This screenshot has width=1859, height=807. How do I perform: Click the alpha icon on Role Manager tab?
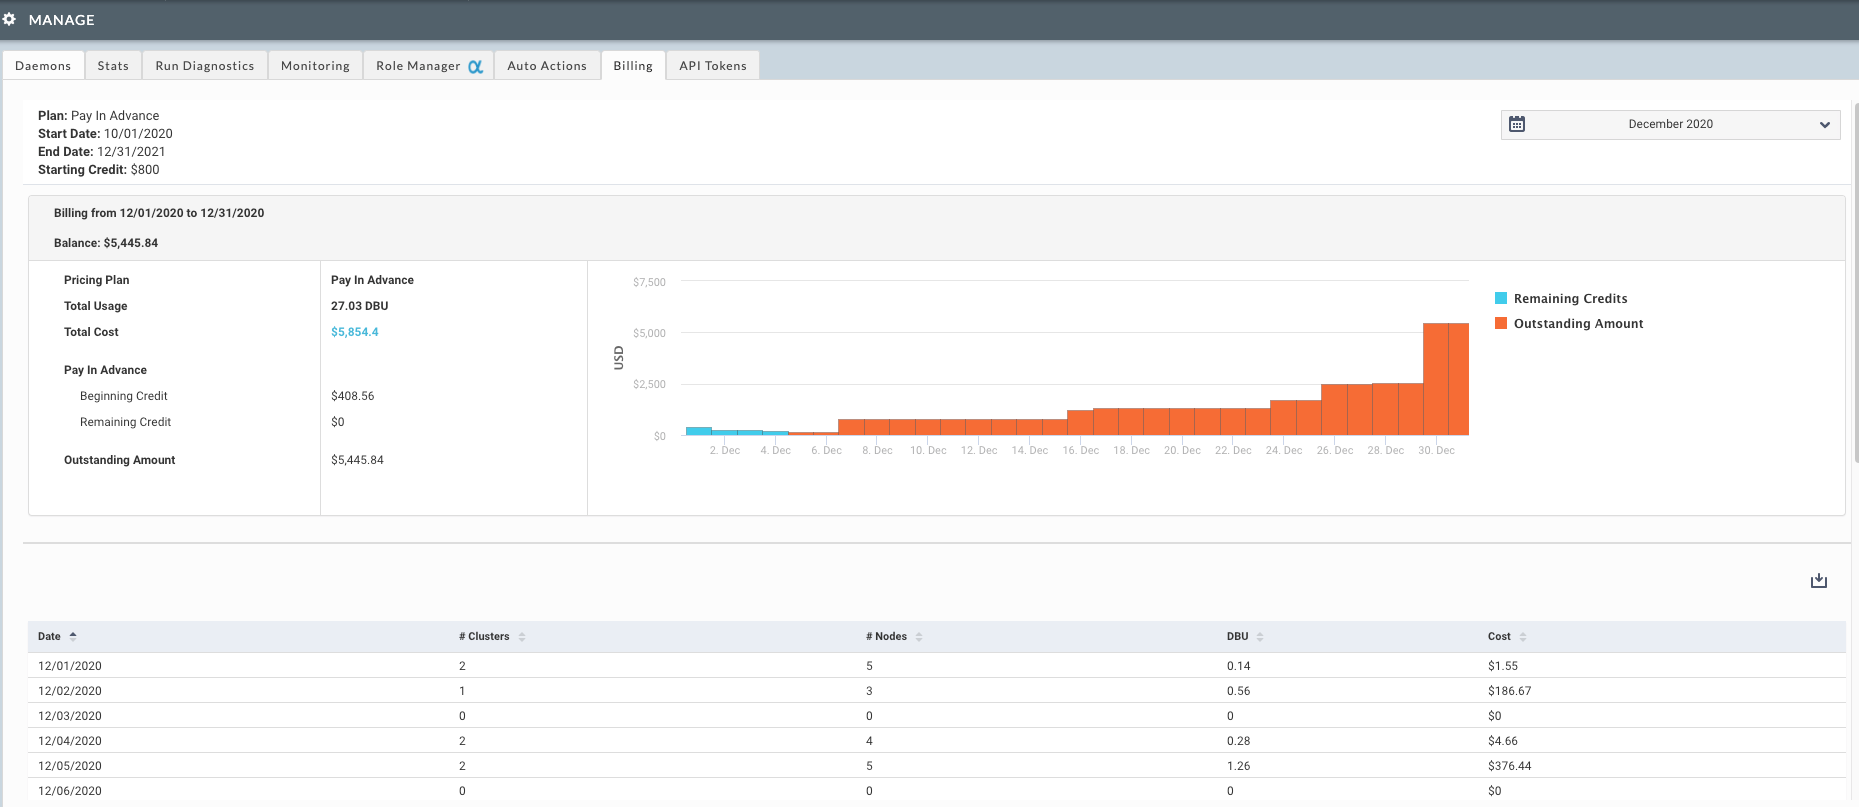point(476,66)
